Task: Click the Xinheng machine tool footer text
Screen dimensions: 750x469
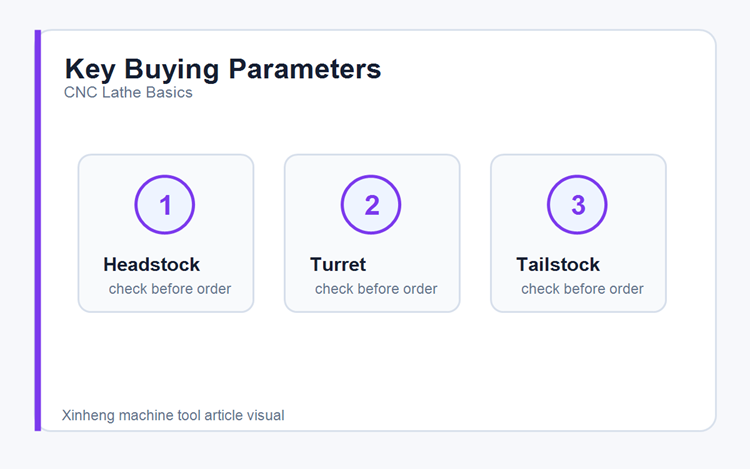Action: 173,415
